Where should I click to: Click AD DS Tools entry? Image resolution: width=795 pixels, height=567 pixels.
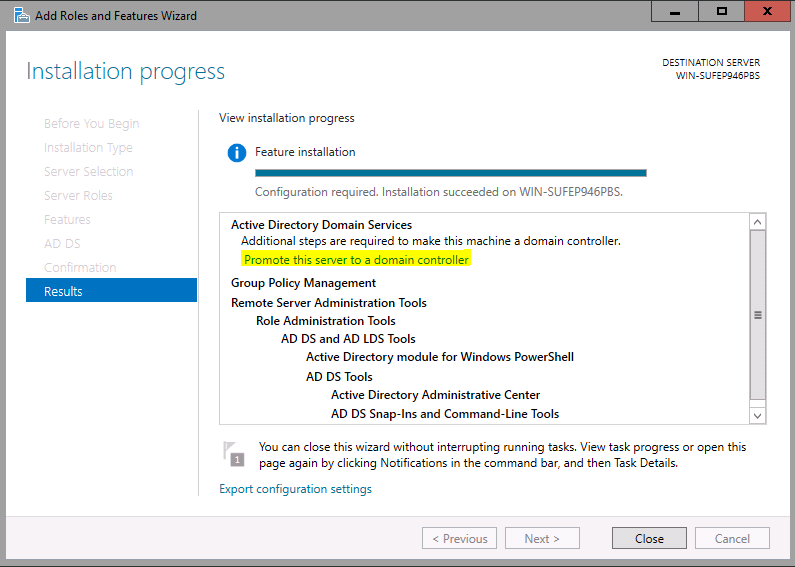click(x=339, y=377)
